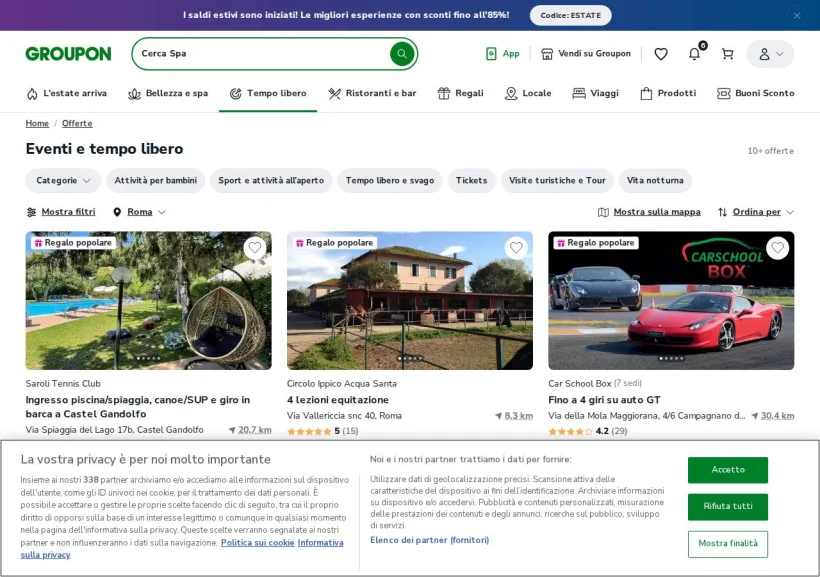Viewport: 820px width, 577px height.
Task: Open Fino a 4 giri su auto GT deal
Action: coord(605,400)
